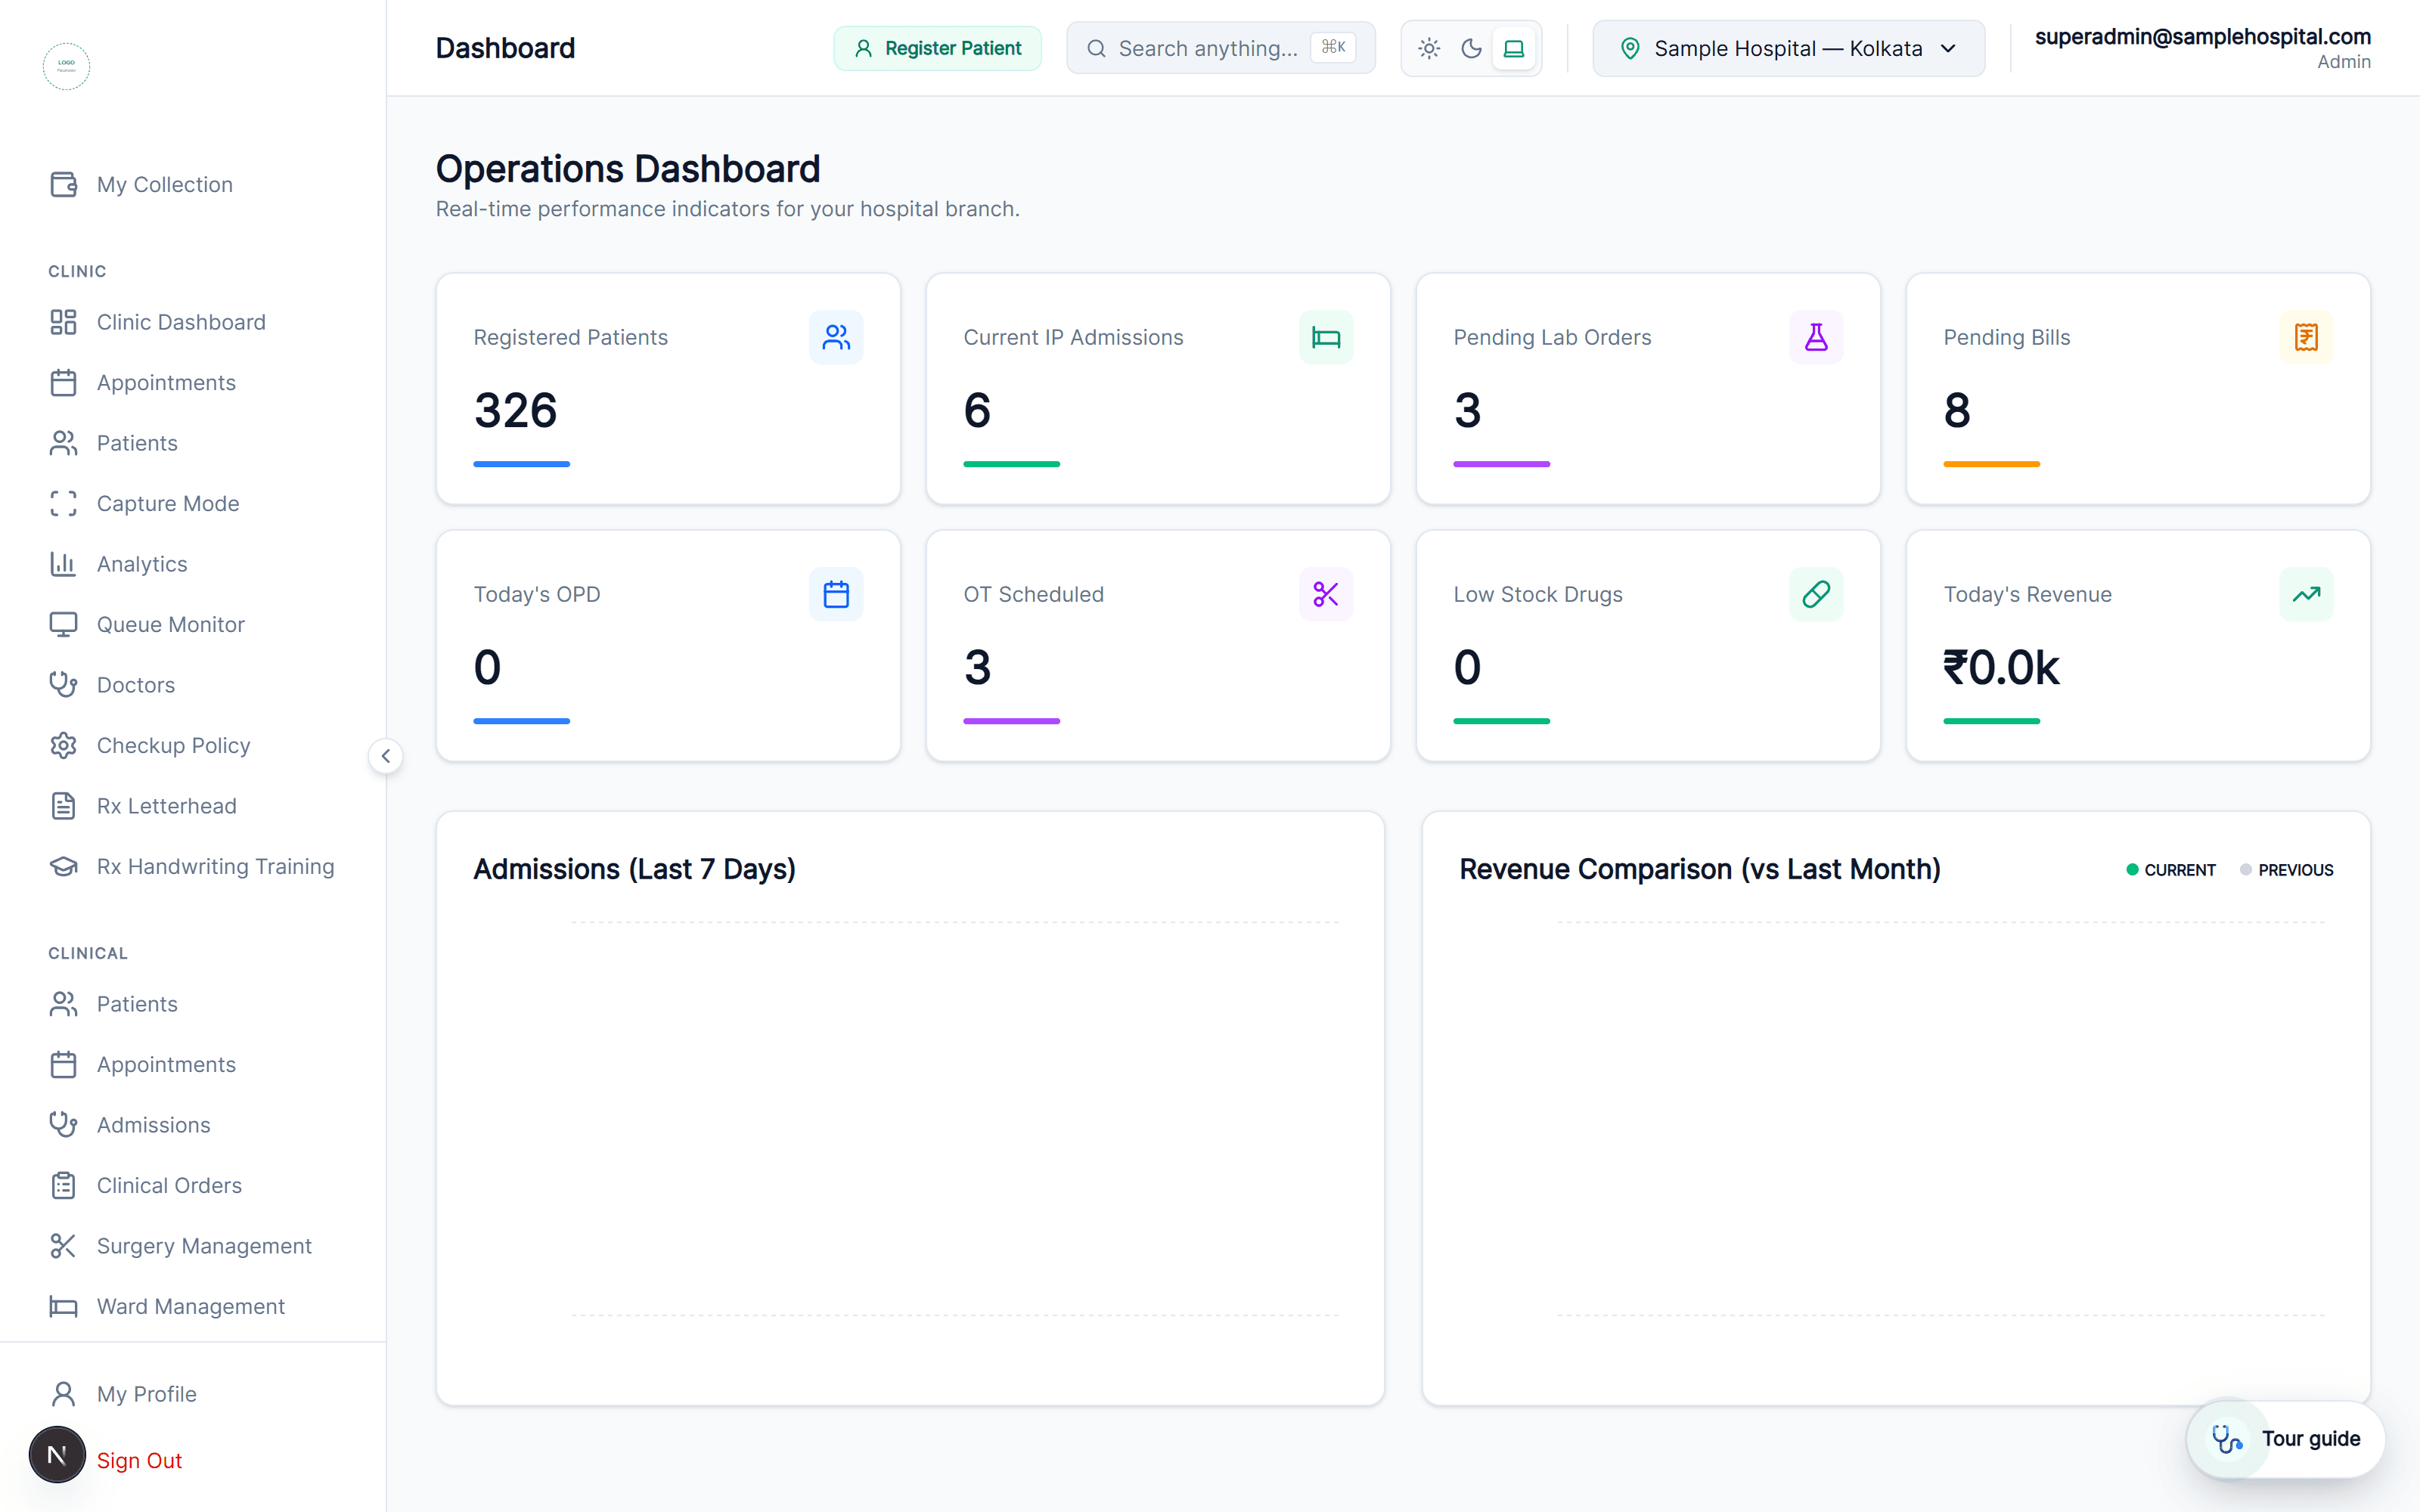Click the Checkup Policy gear icon

64,745
